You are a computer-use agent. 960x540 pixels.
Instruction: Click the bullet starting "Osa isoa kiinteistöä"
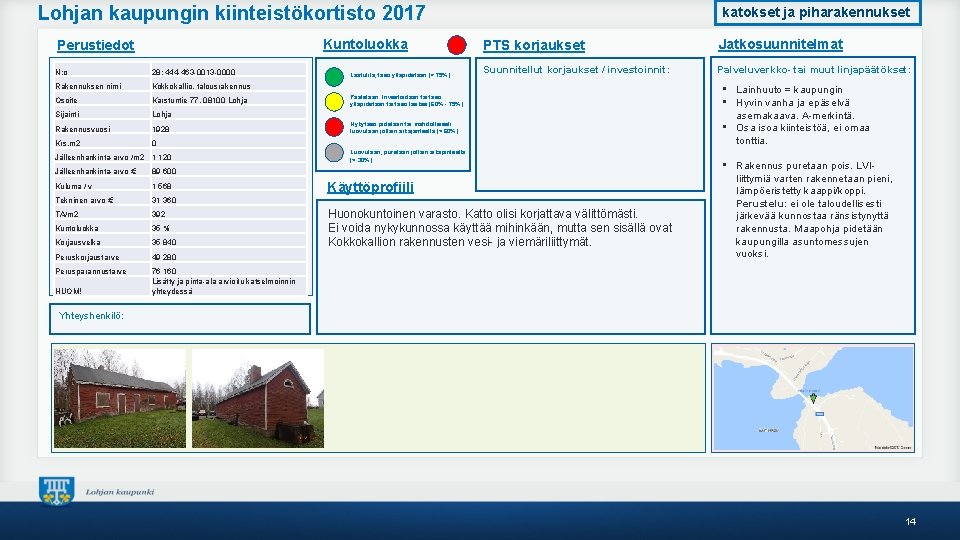803,134
